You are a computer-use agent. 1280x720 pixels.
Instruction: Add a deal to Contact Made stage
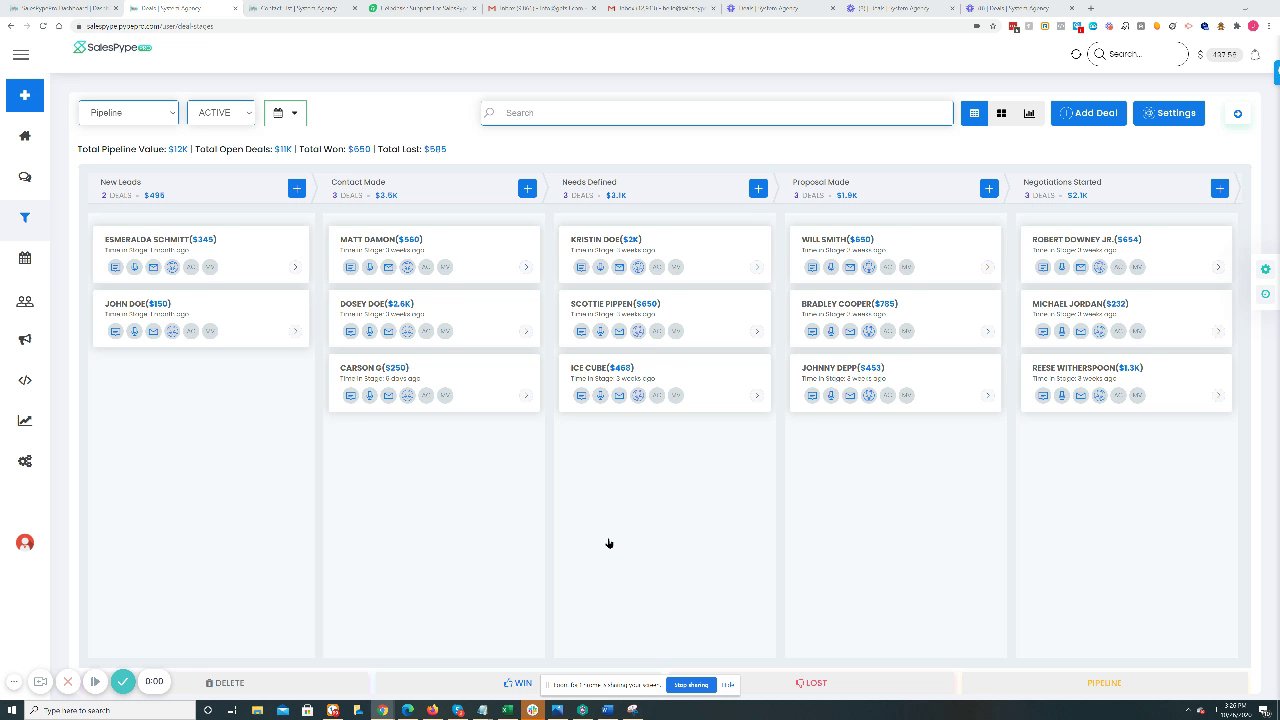[x=527, y=188]
